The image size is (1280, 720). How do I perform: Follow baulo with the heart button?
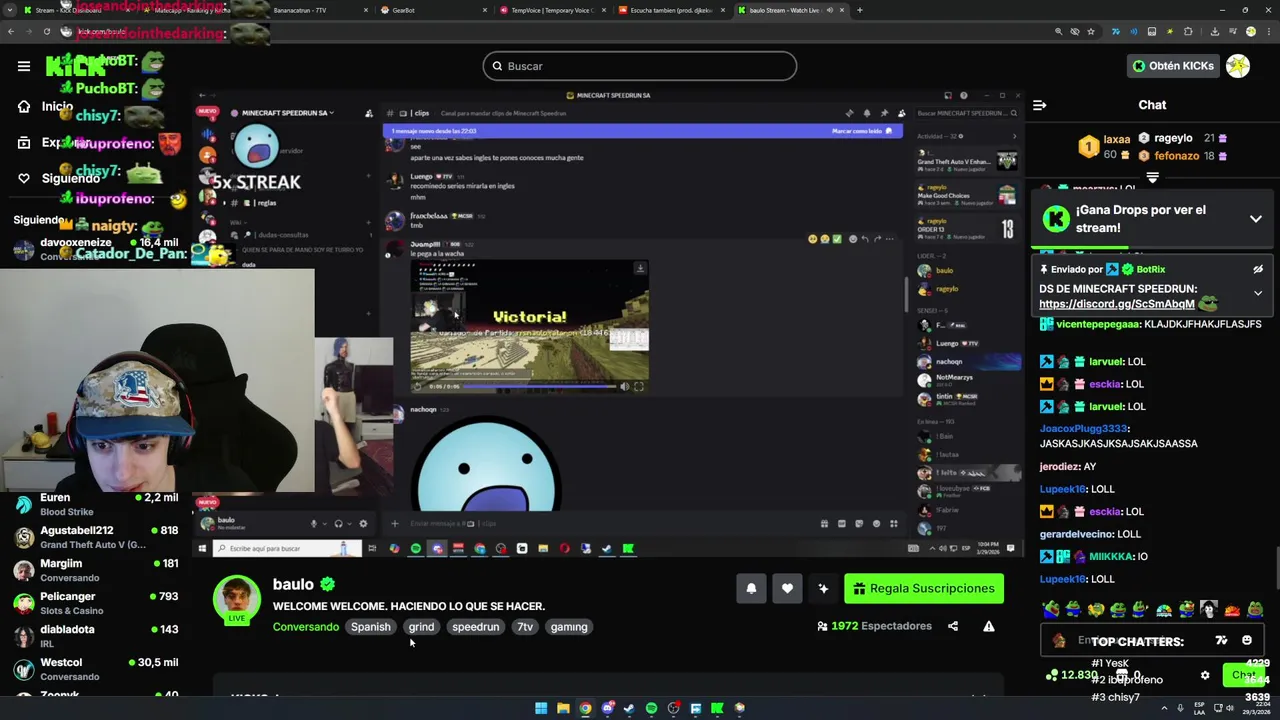pyautogui.click(x=787, y=588)
